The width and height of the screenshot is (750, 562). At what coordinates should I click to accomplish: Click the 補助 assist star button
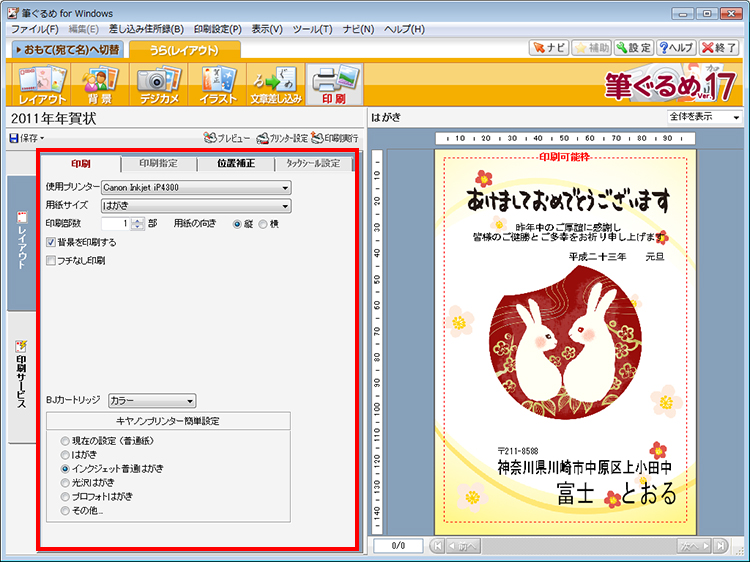point(591,48)
